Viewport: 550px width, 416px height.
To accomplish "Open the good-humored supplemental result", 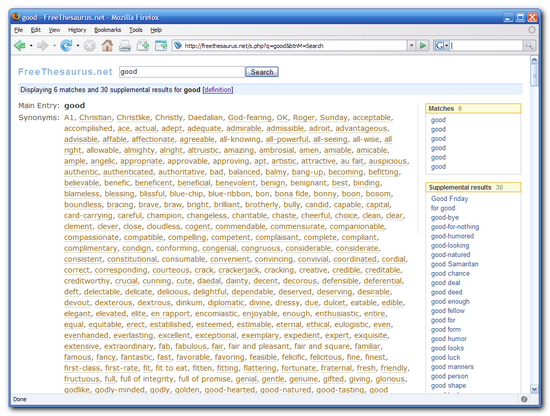I will point(452,236).
